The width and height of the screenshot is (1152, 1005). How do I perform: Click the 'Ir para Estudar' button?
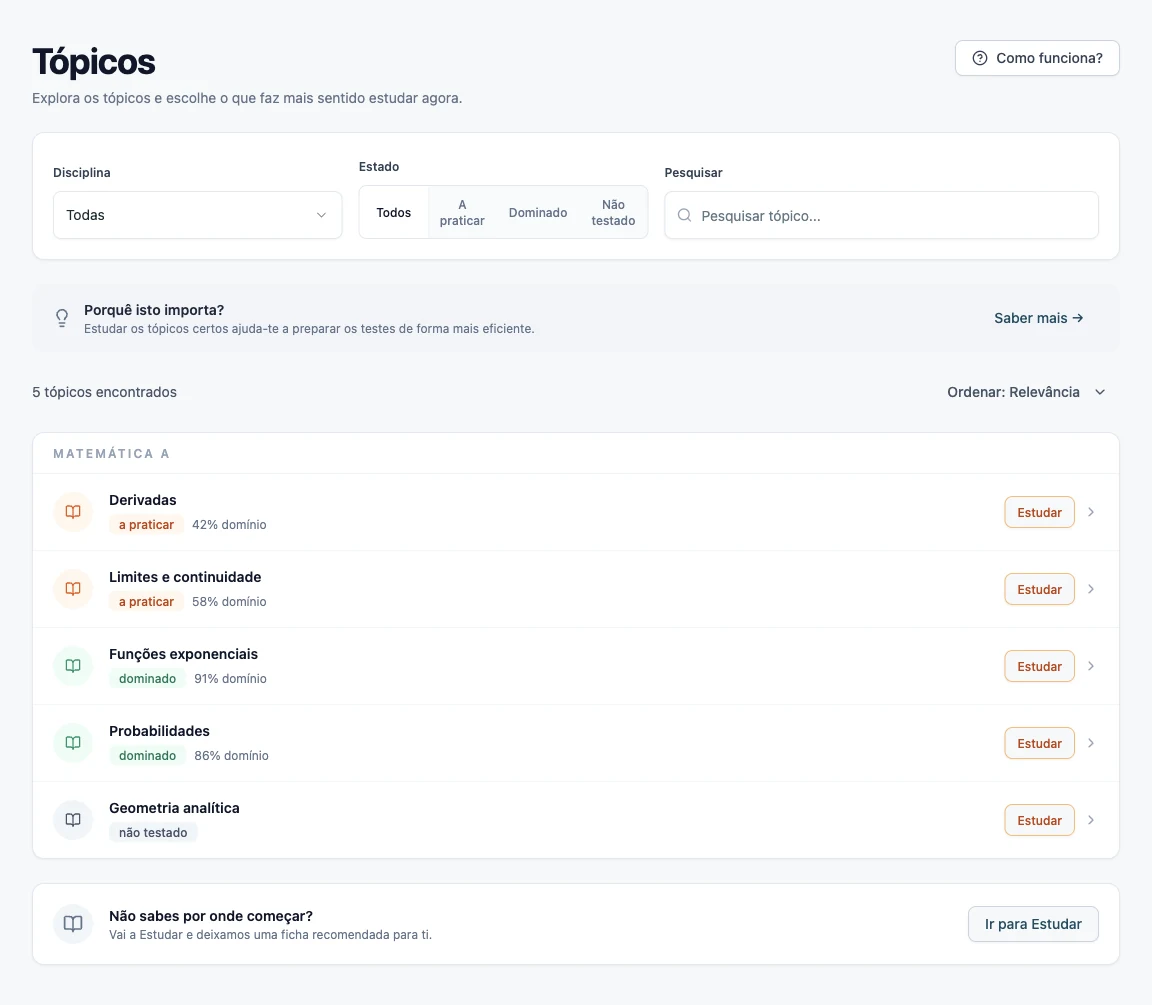click(1033, 924)
